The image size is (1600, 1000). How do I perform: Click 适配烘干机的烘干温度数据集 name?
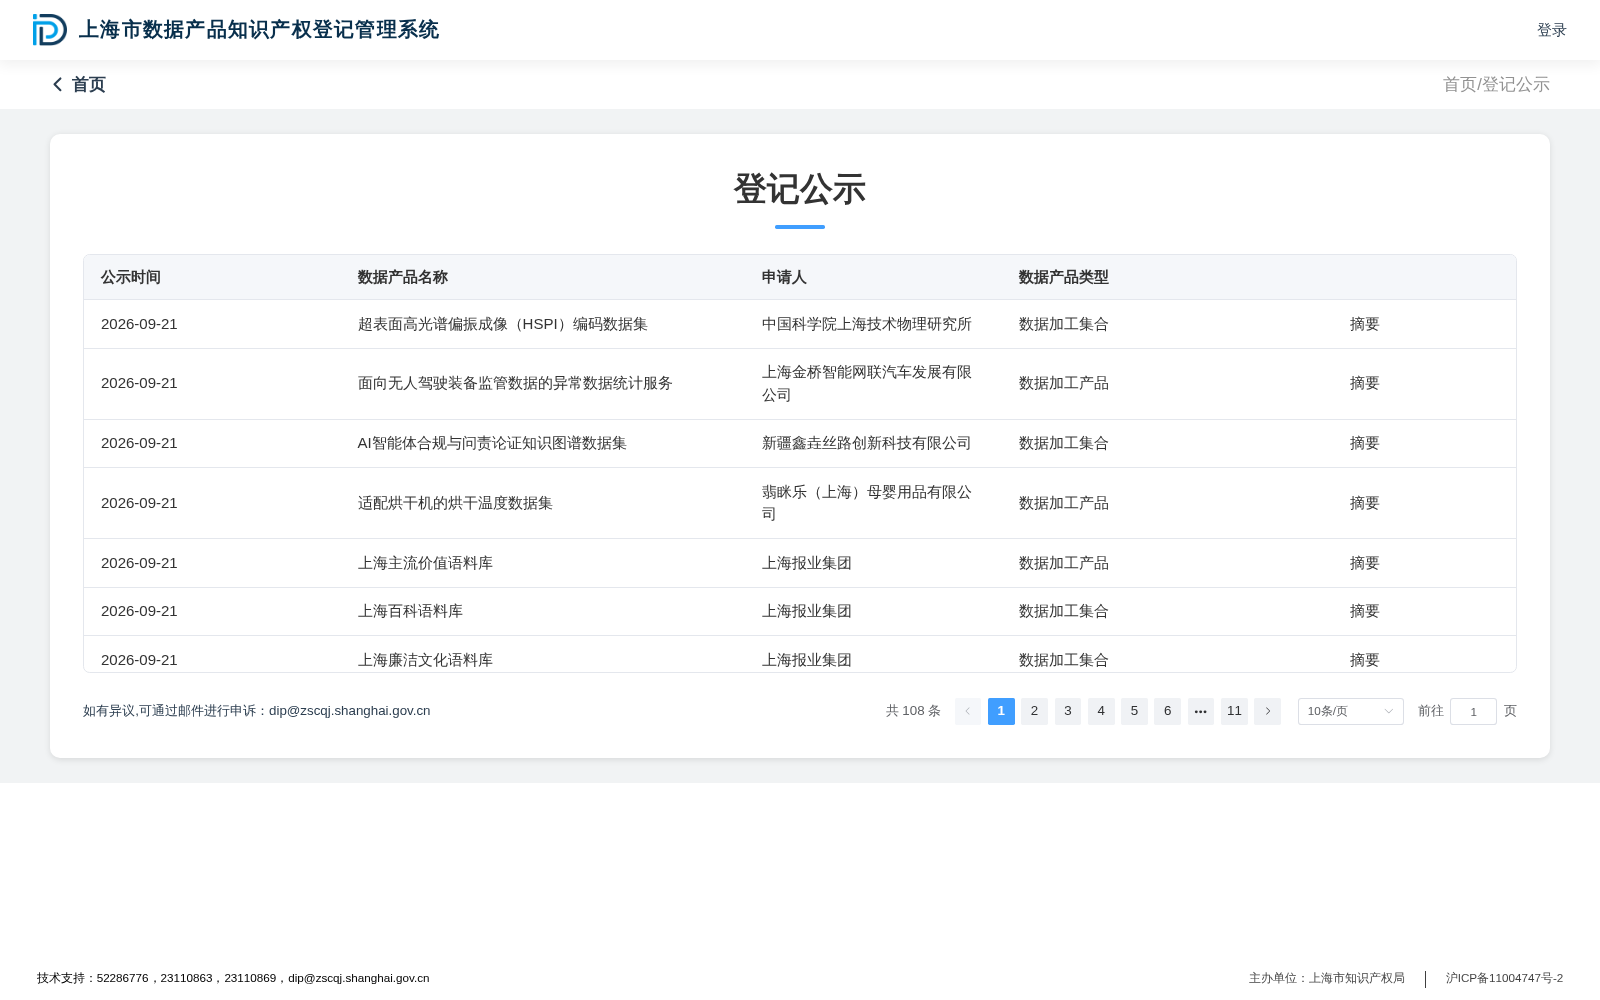(455, 503)
